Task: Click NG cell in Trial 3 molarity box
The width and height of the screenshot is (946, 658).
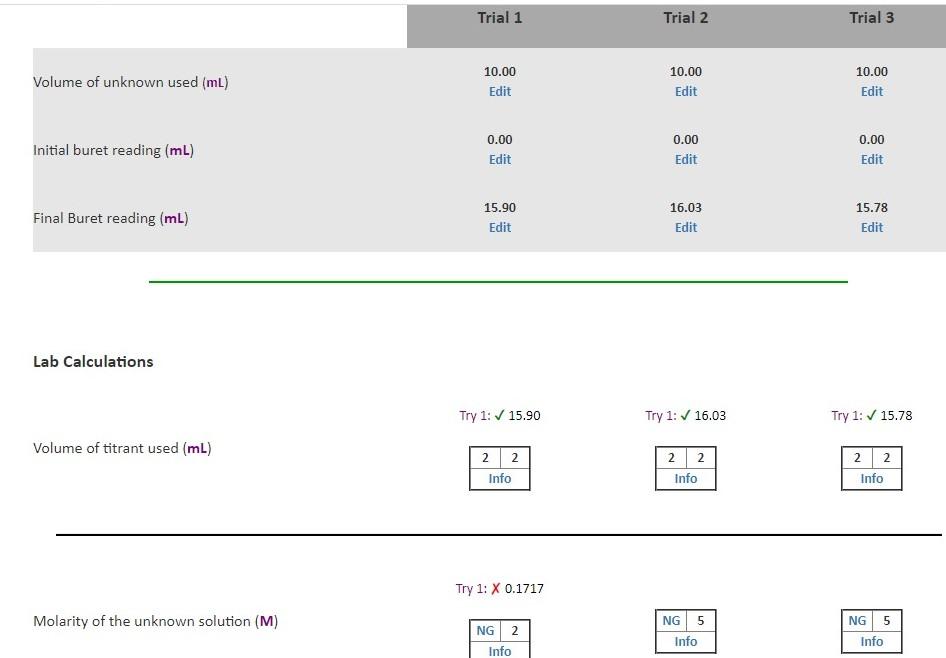Action: [857, 621]
